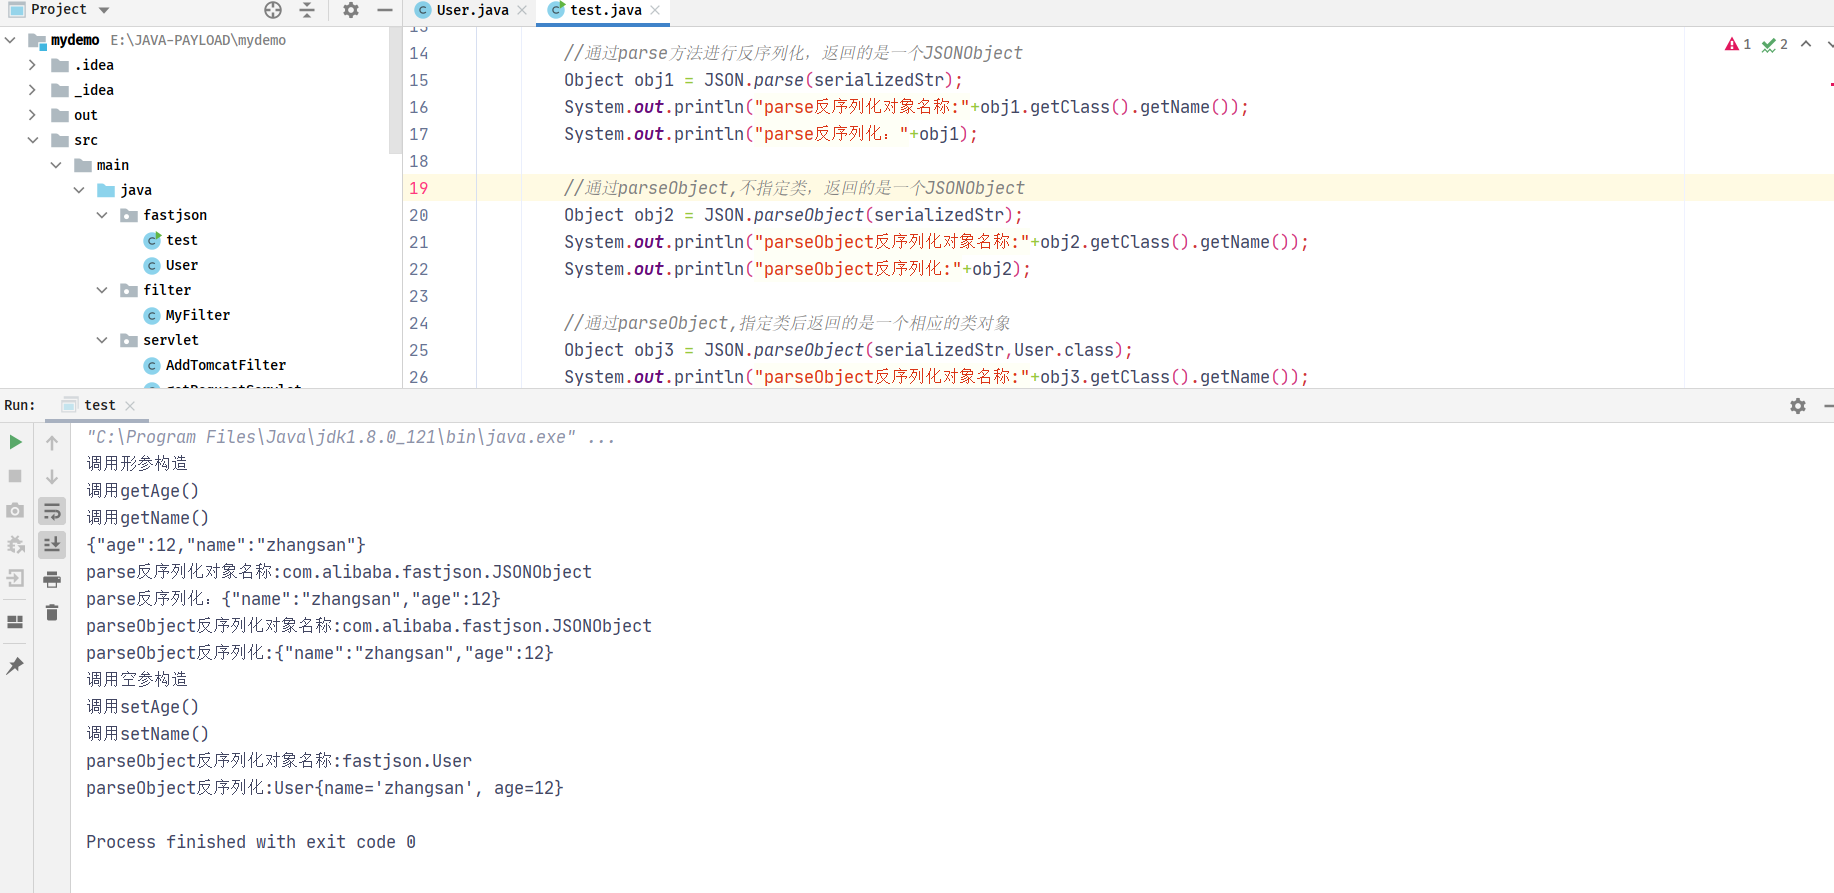Click line number 19 in the gutter
Screen dimensions: 1834x893
pyautogui.click(x=419, y=188)
